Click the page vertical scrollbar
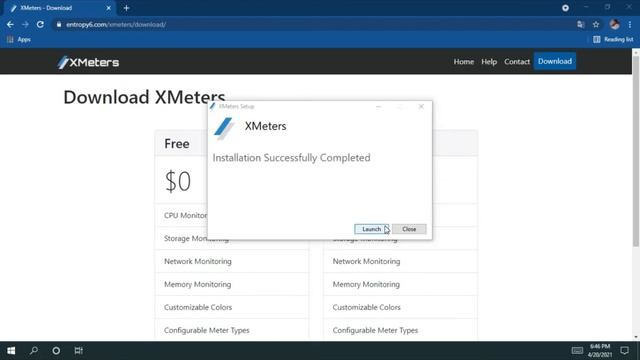 click(636, 151)
